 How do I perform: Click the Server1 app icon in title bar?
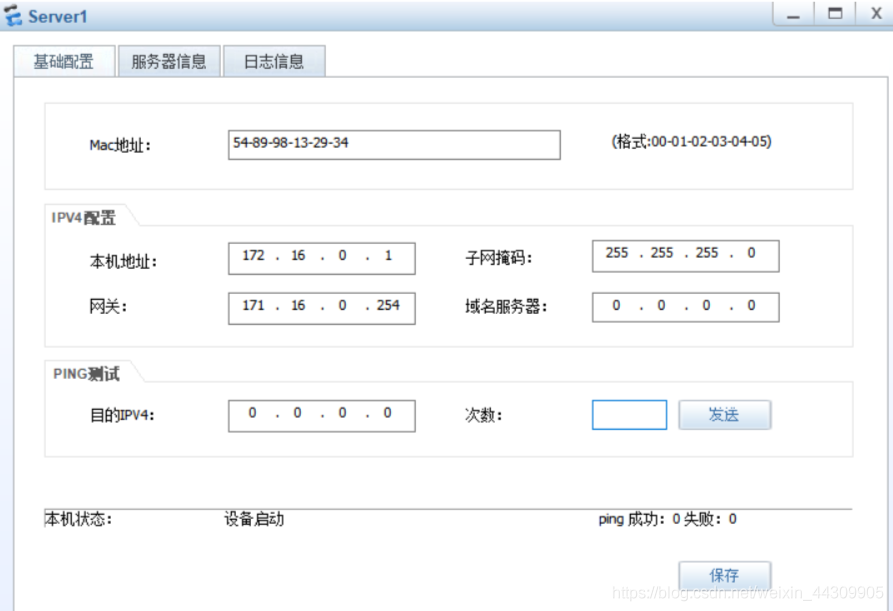coord(13,15)
